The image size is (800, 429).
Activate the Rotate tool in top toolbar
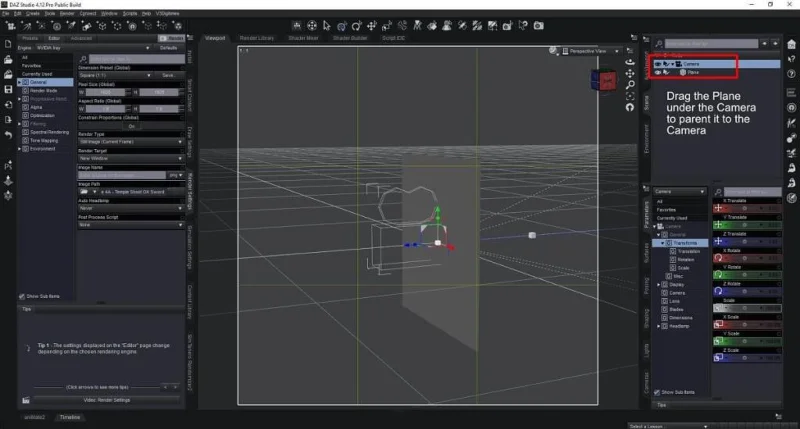[x=357, y=26]
